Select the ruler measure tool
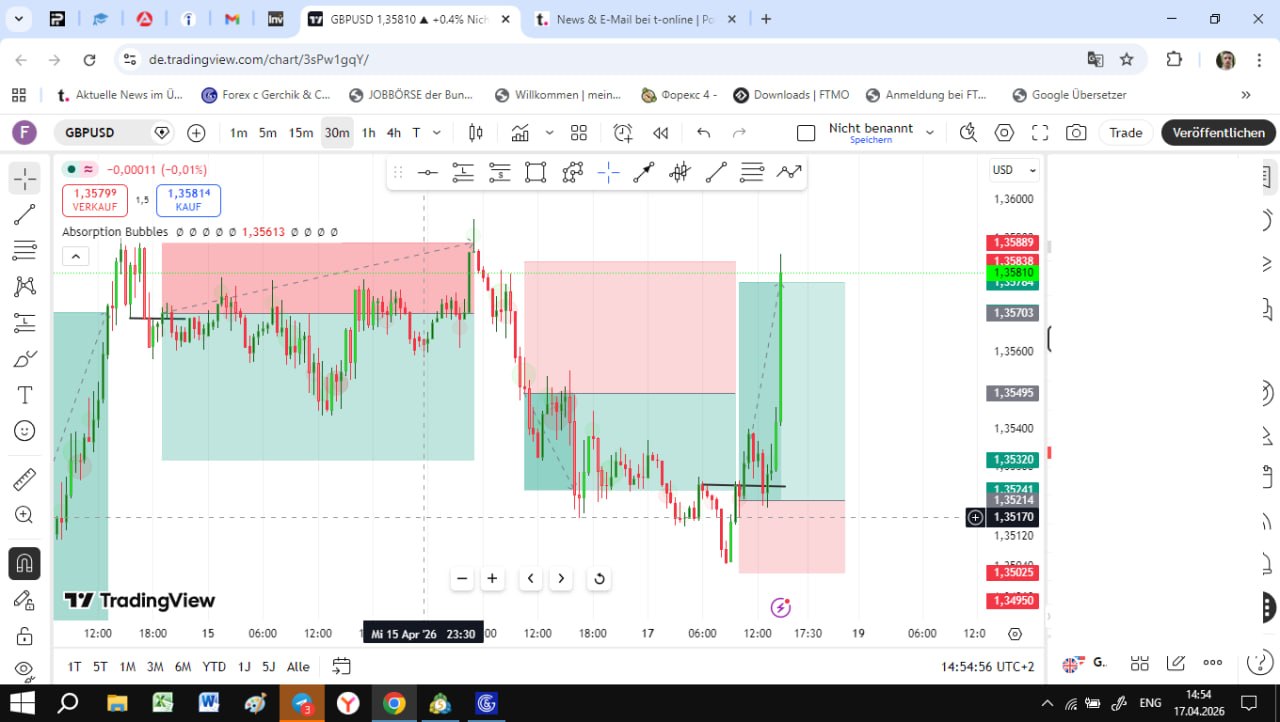1280x722 pixels. (24, 480)
